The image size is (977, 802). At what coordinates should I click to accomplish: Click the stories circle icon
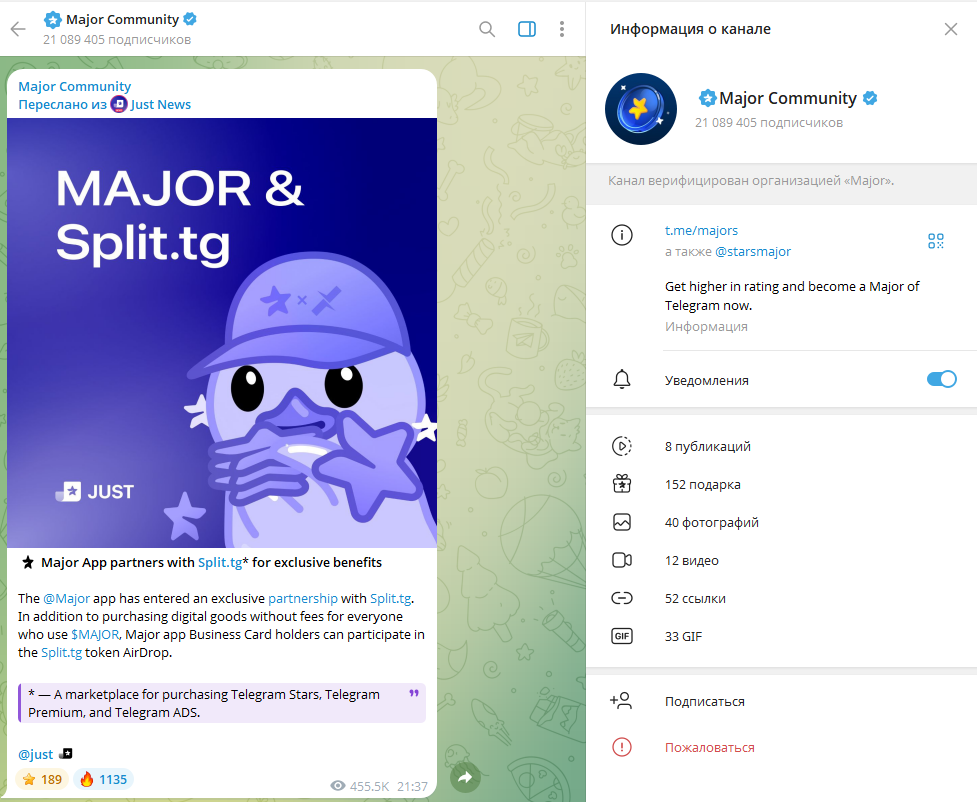(x=622, y=446)
